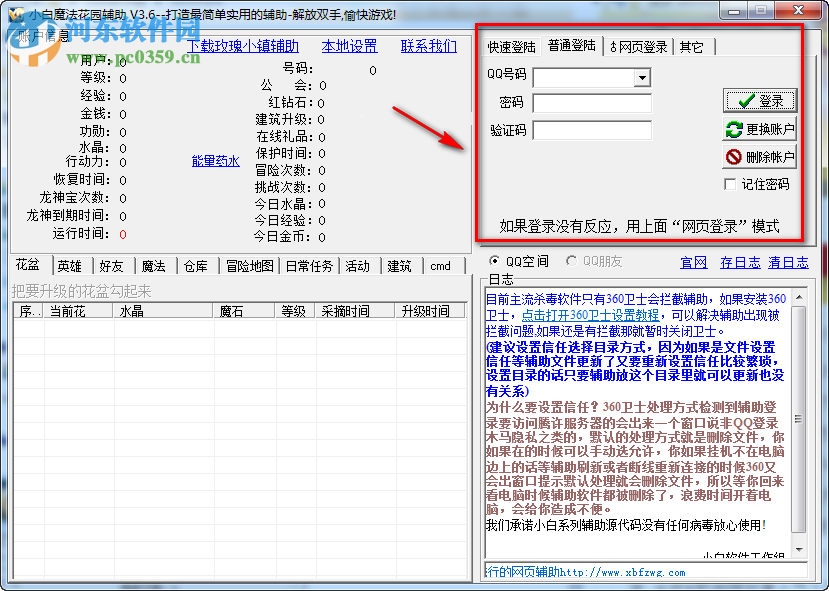Click the red prohibited icon on 删除帐户
The image size is (829, 591).
[734, 157]
